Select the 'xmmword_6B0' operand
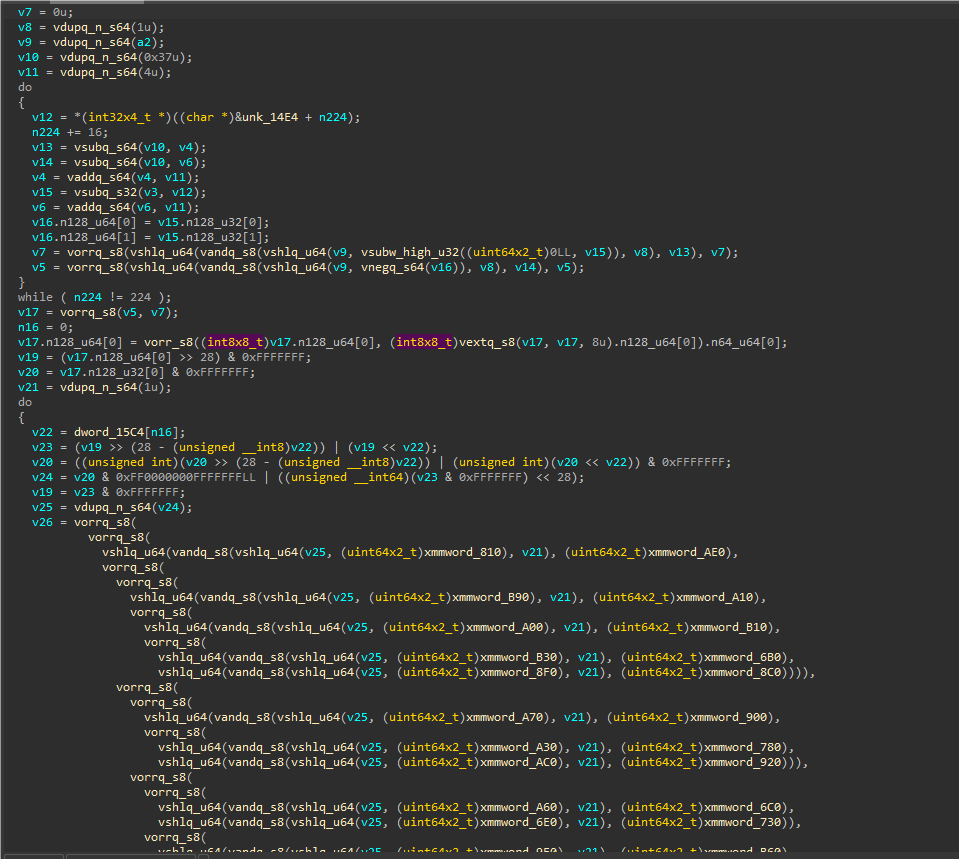Viewport: 959px width, 859px height. (742, 657)
